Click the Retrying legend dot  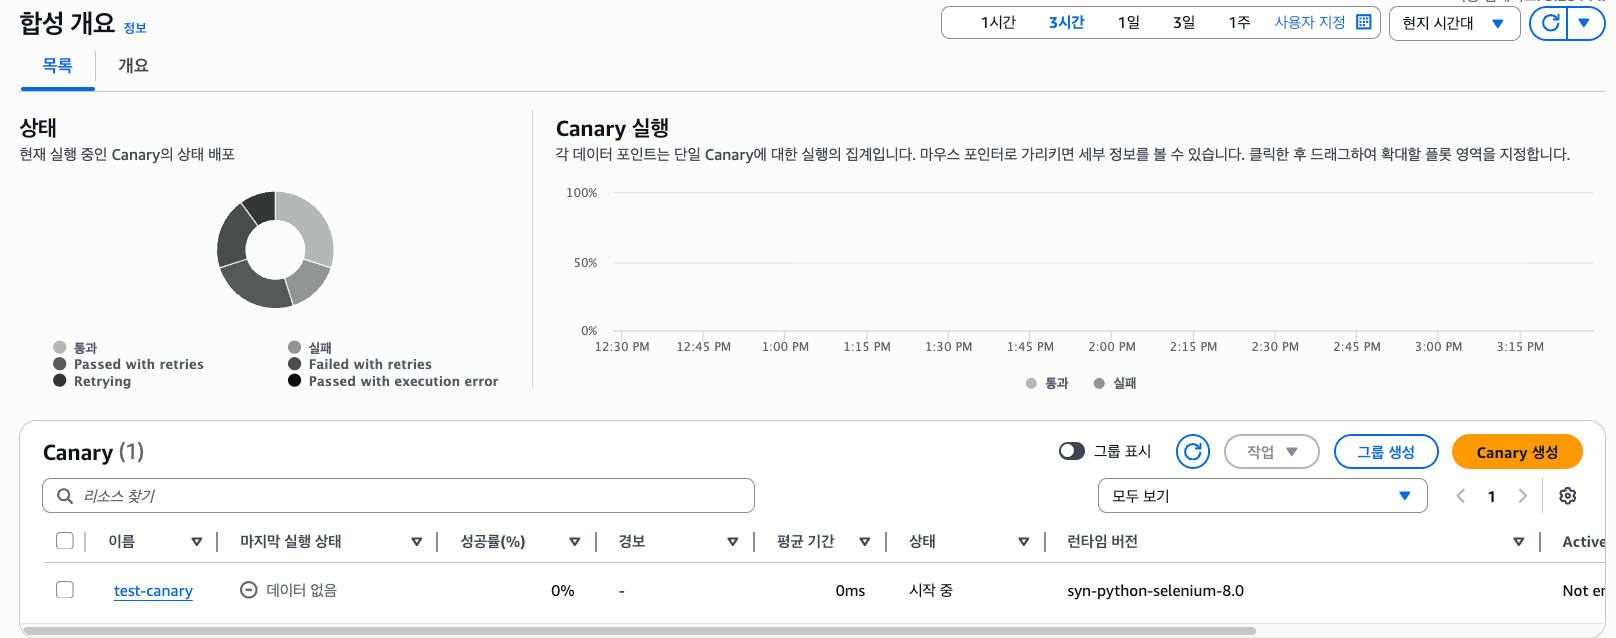tap(60, 381)
